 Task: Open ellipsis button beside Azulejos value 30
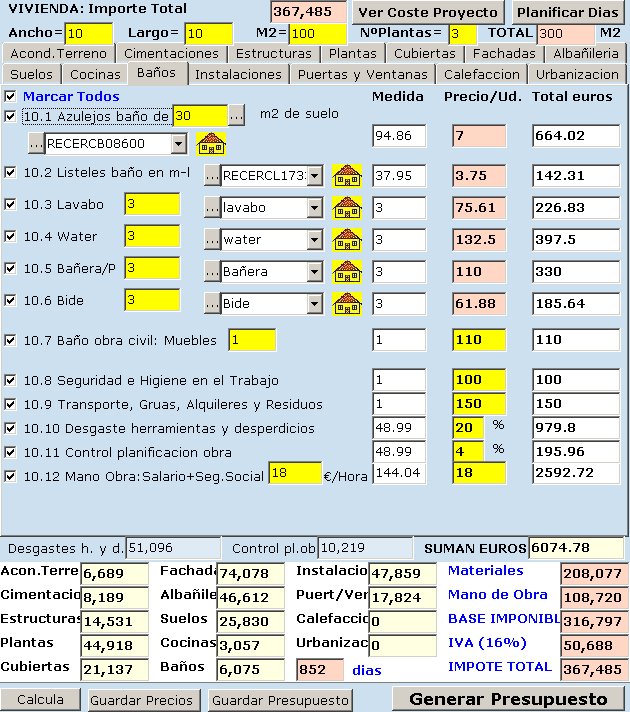pyautogui.click(x=236, y=116)
